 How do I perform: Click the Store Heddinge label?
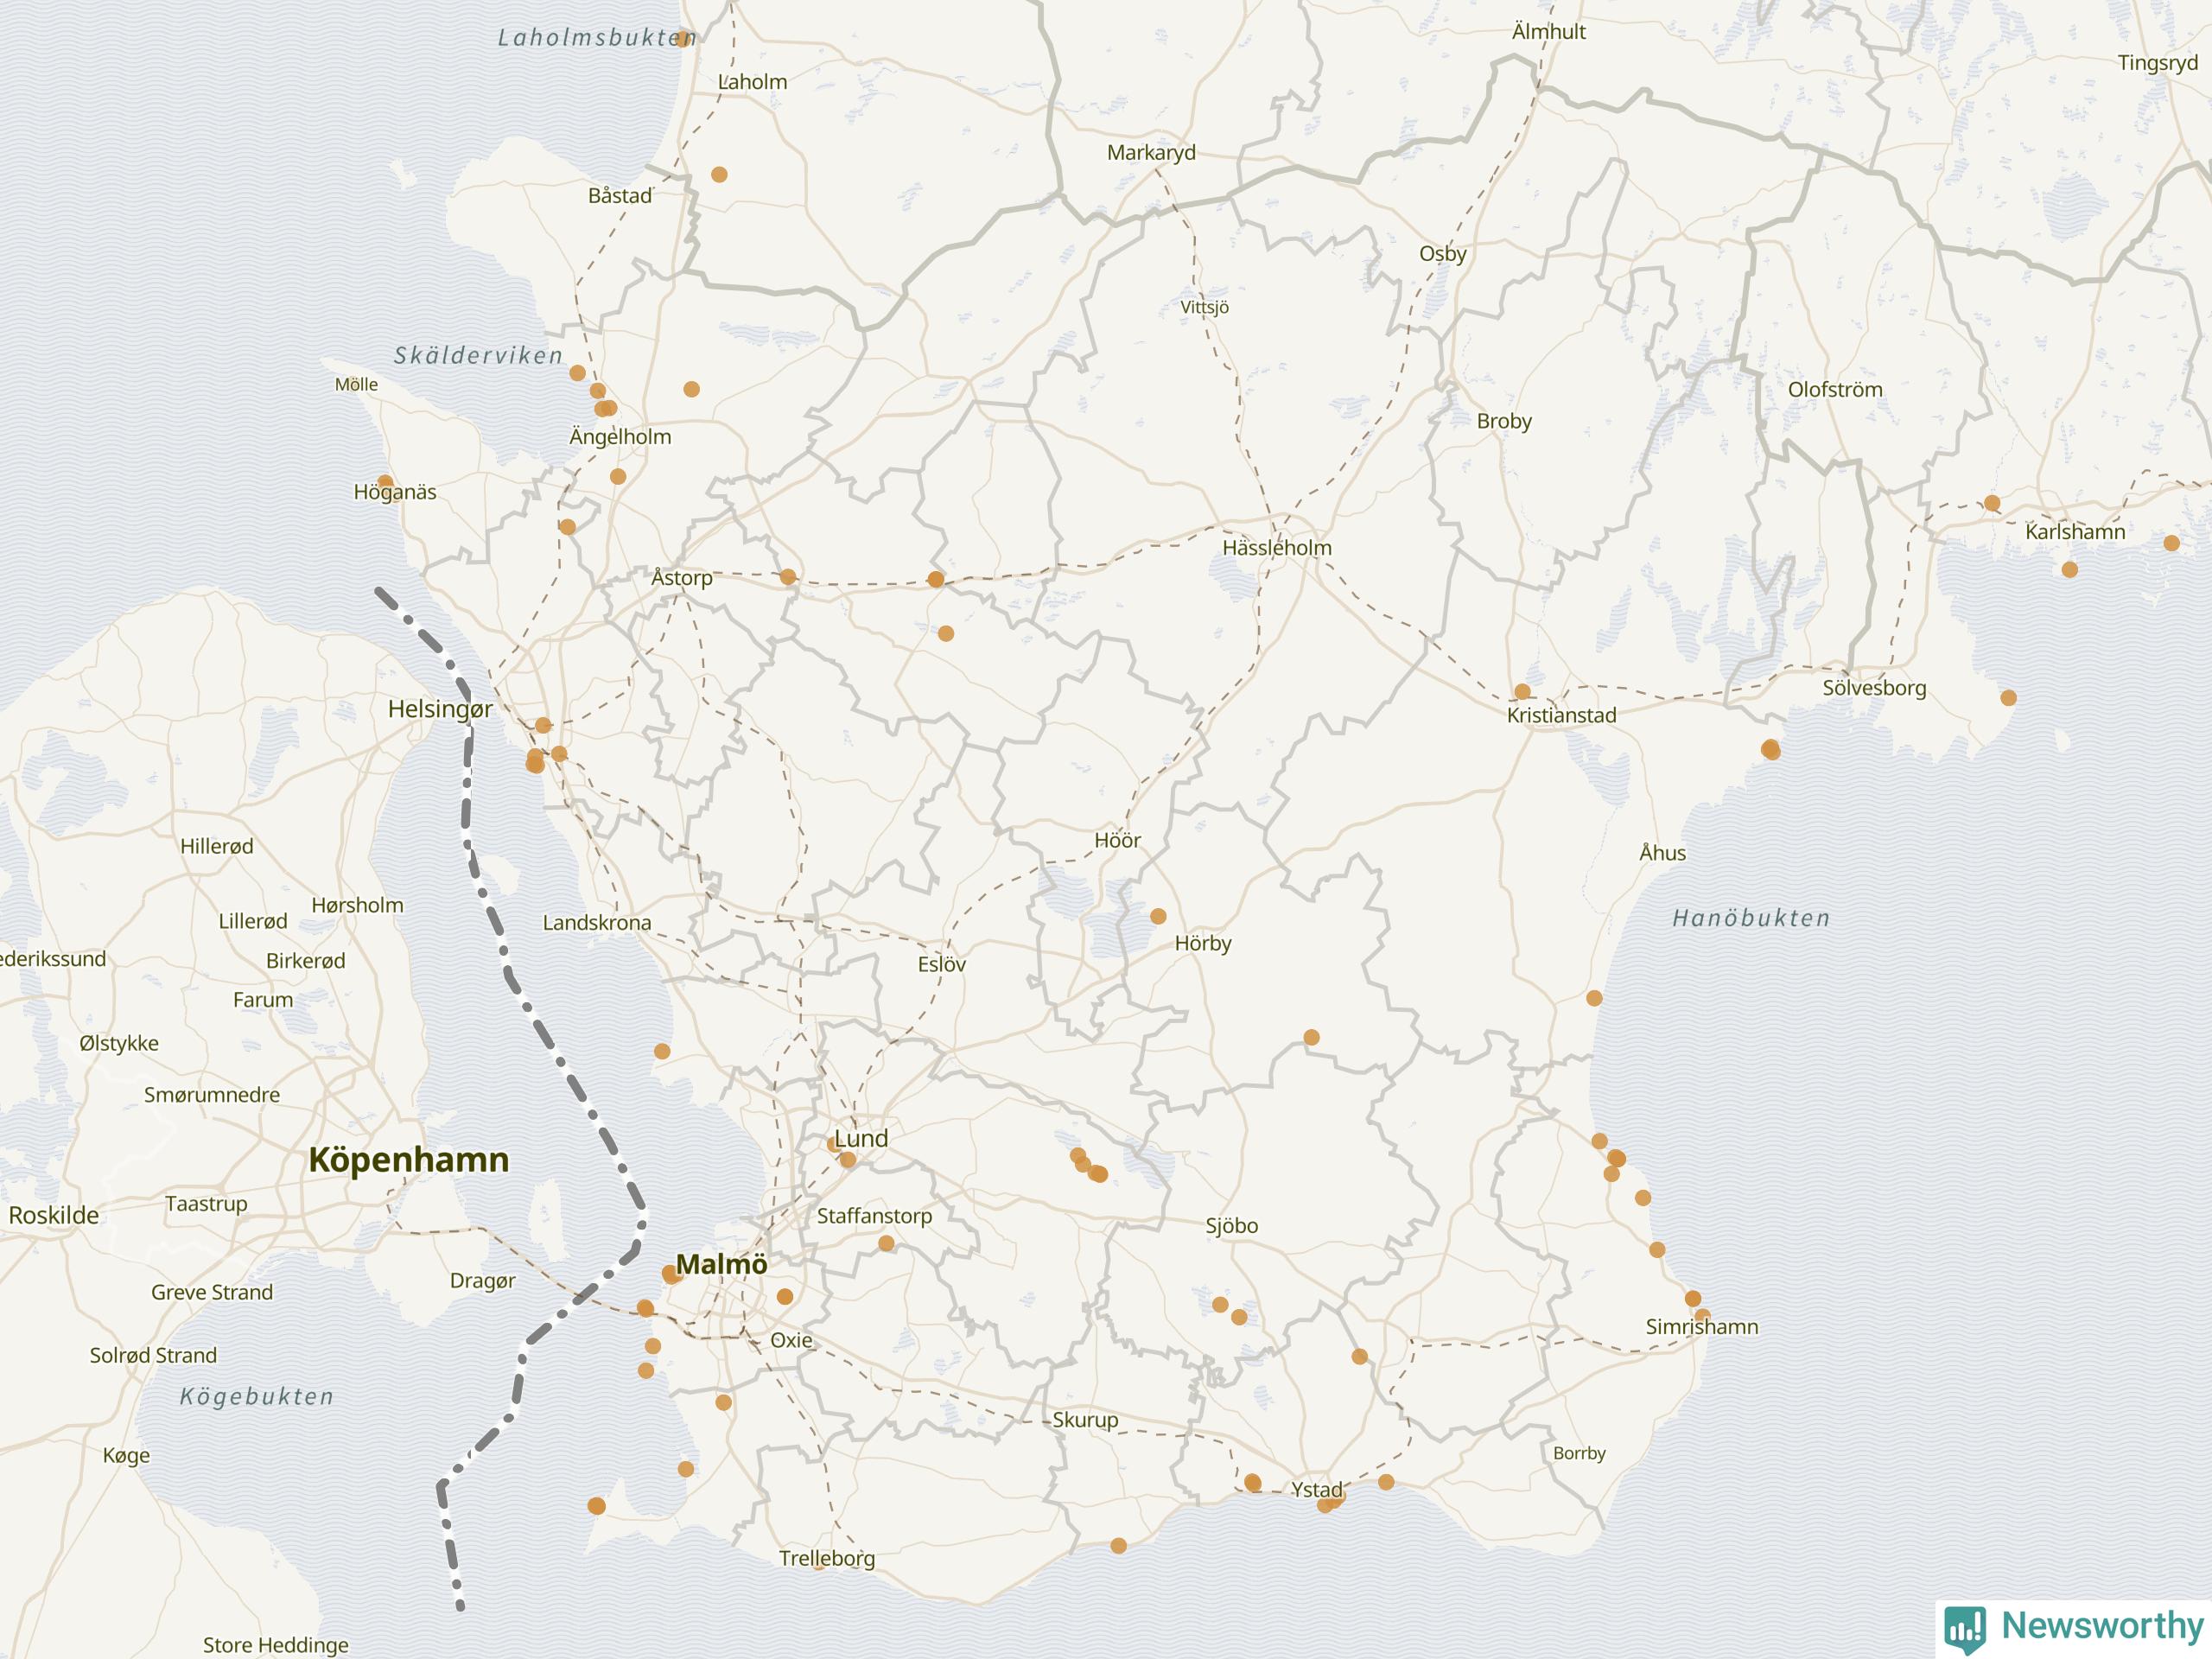tap(276, 1645)
